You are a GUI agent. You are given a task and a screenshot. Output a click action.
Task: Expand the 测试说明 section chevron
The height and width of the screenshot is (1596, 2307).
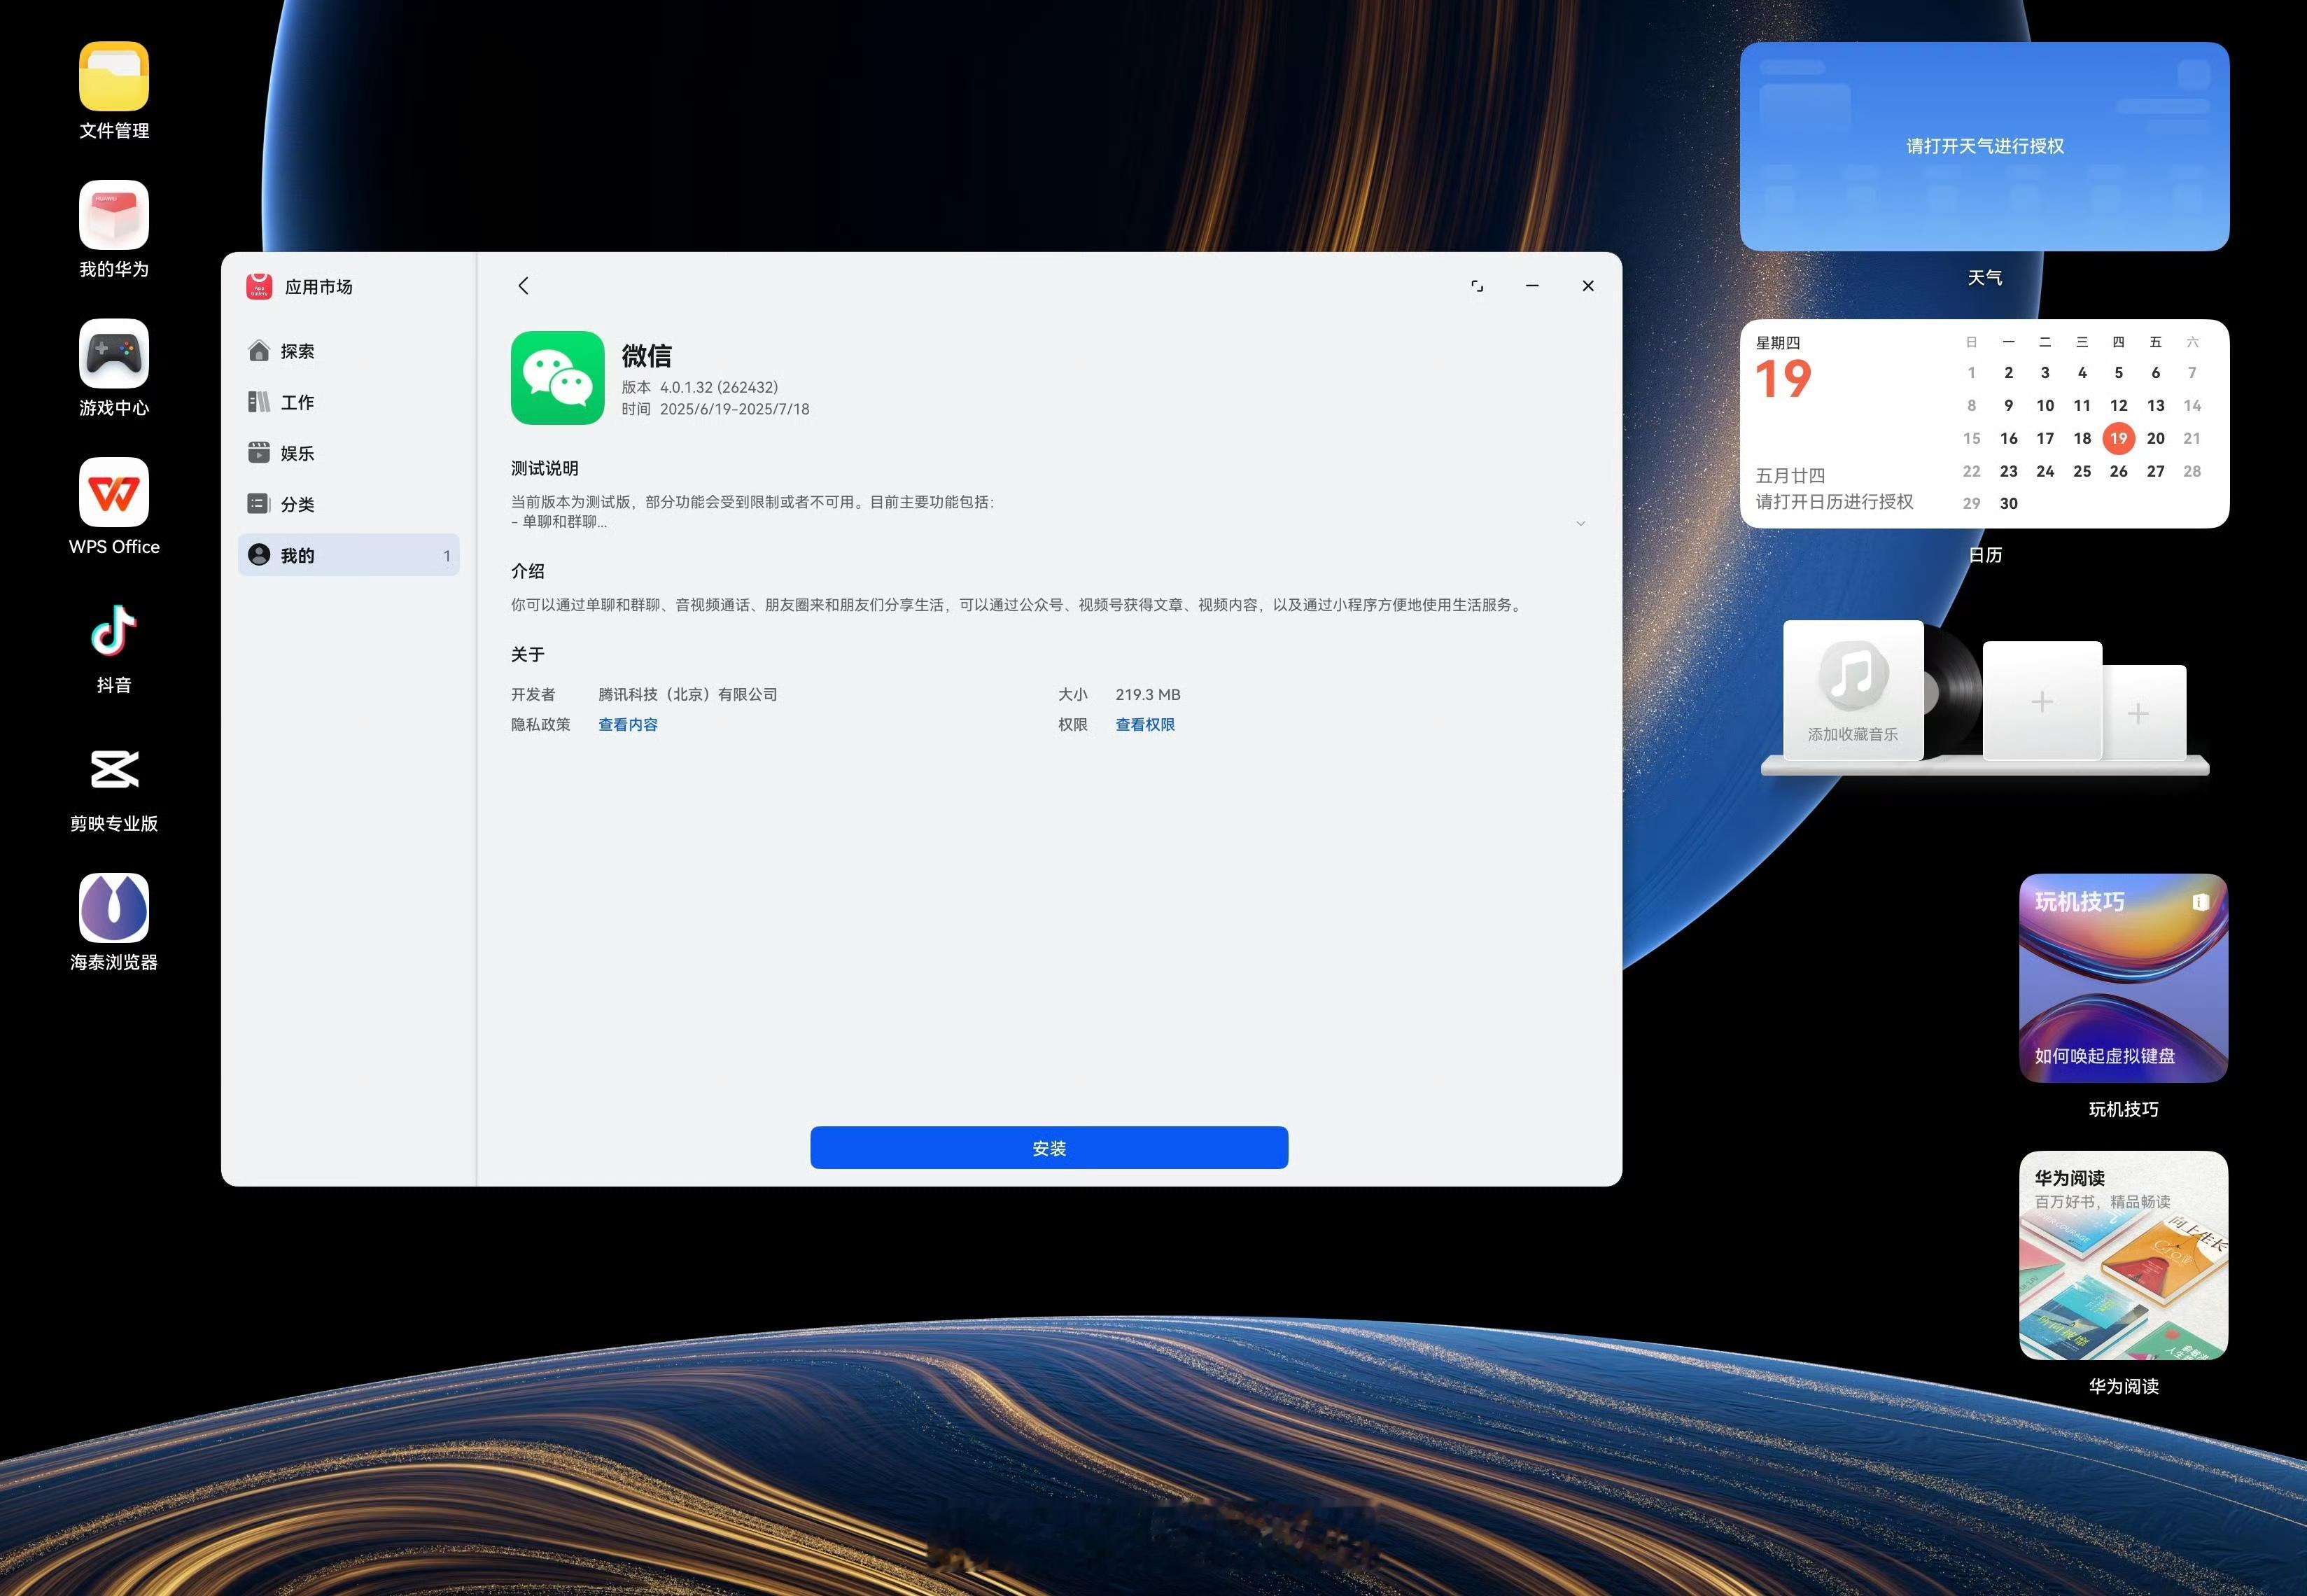[x=1580, y=523]
